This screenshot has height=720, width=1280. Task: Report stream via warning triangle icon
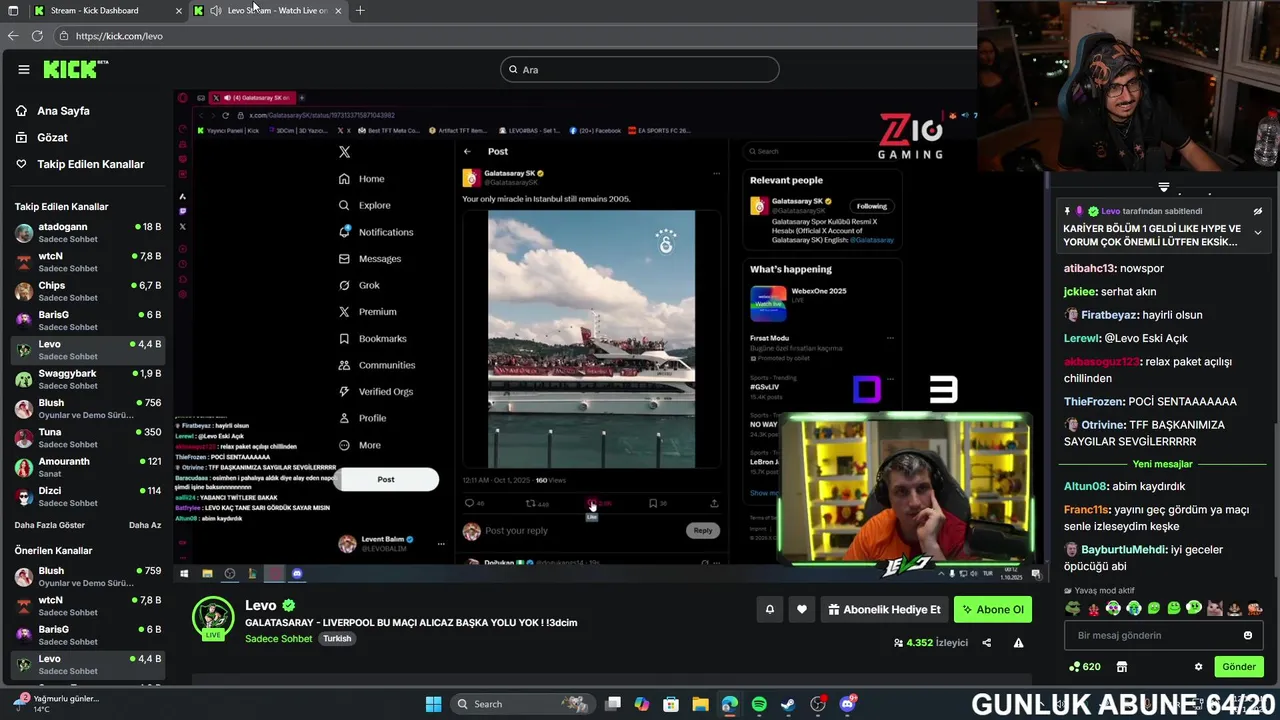pos(1019,643)
